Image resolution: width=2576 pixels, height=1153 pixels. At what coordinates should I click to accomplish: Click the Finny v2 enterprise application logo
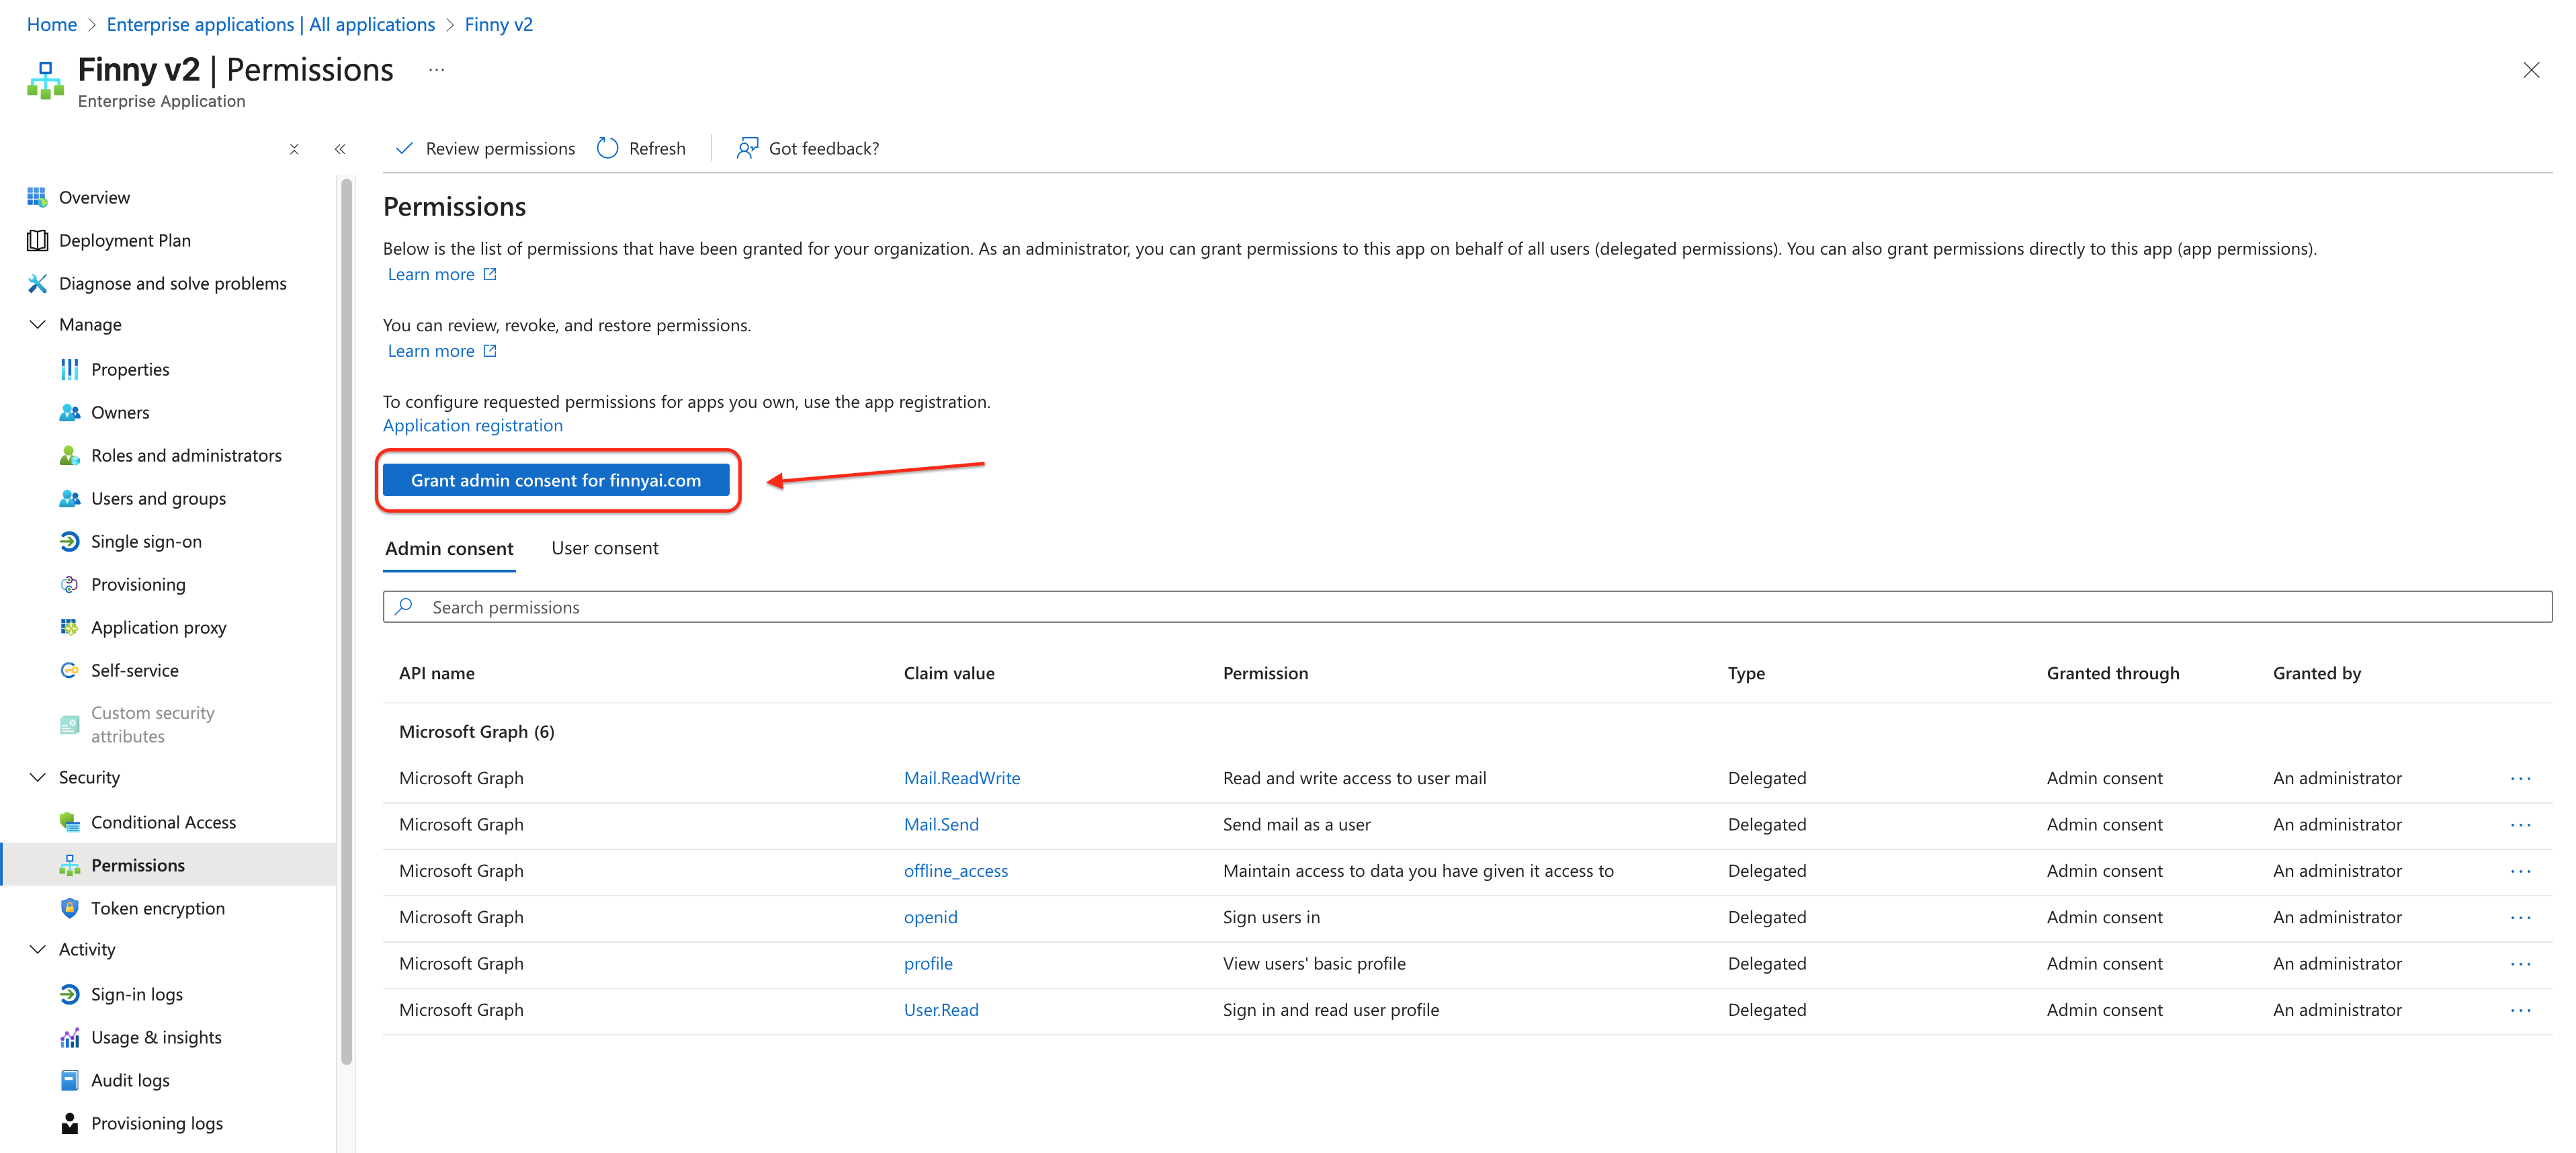[45, 80]
